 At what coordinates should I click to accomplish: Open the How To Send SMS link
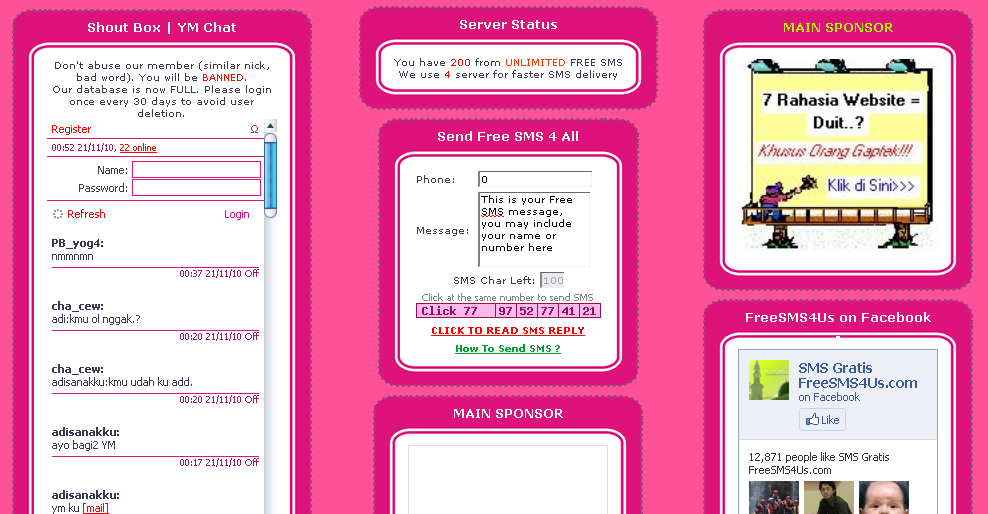point(508,349)
